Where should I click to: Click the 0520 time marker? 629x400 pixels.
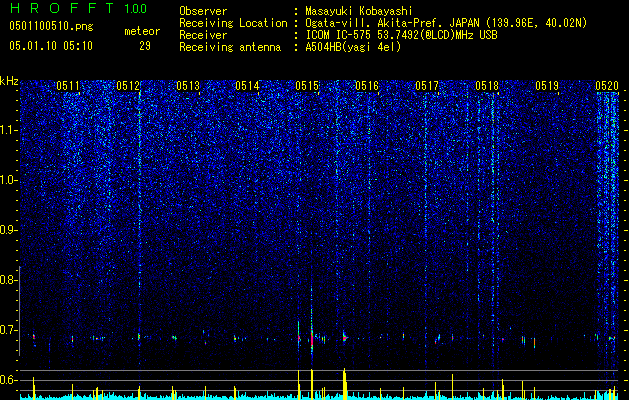pyautogui.click(x=607, y=85)
